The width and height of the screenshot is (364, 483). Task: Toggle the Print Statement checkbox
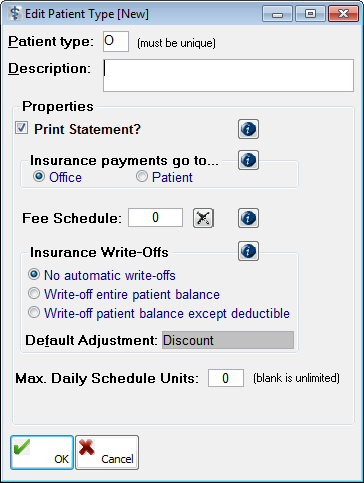[22, 128]
